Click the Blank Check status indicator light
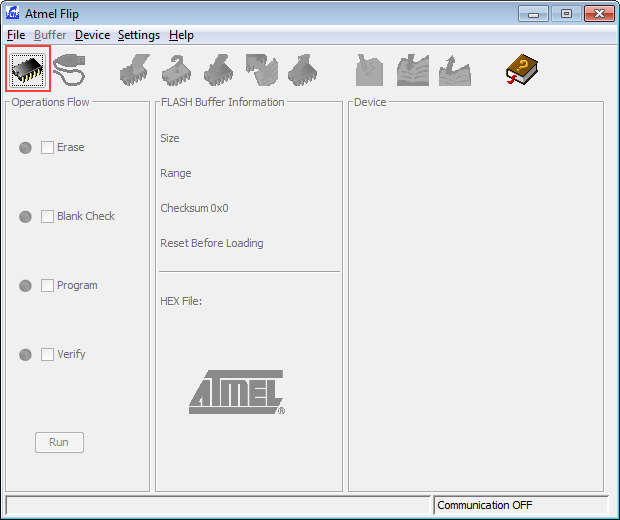620x520 pixels. click(25, 217)
